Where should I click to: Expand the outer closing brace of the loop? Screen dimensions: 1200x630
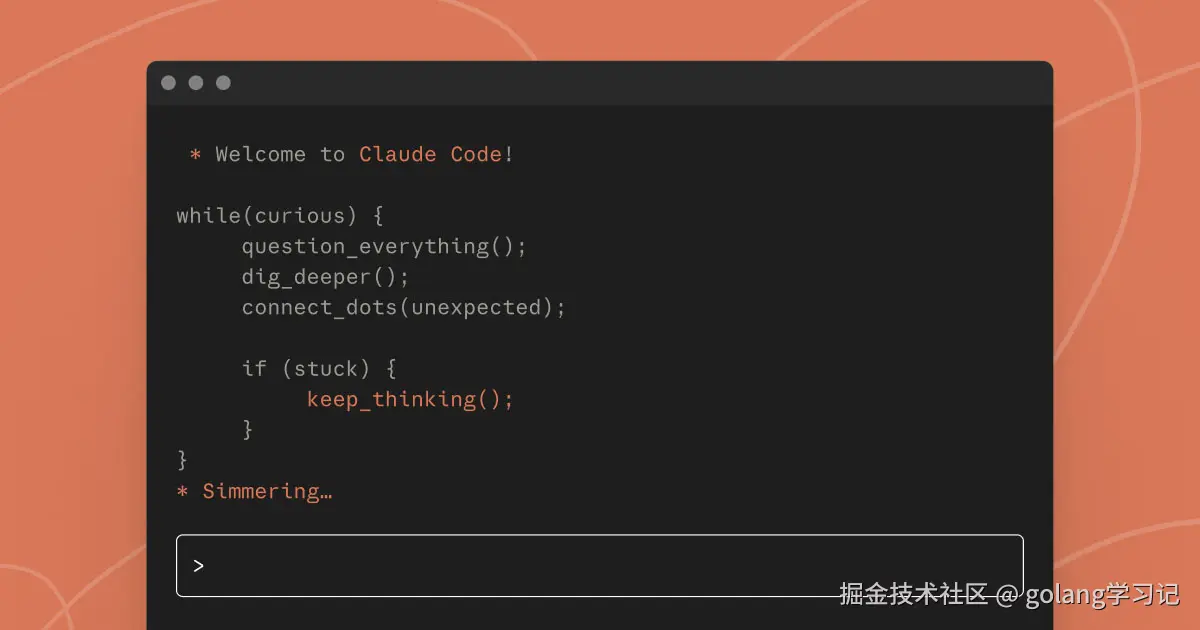tap(181, 460)
